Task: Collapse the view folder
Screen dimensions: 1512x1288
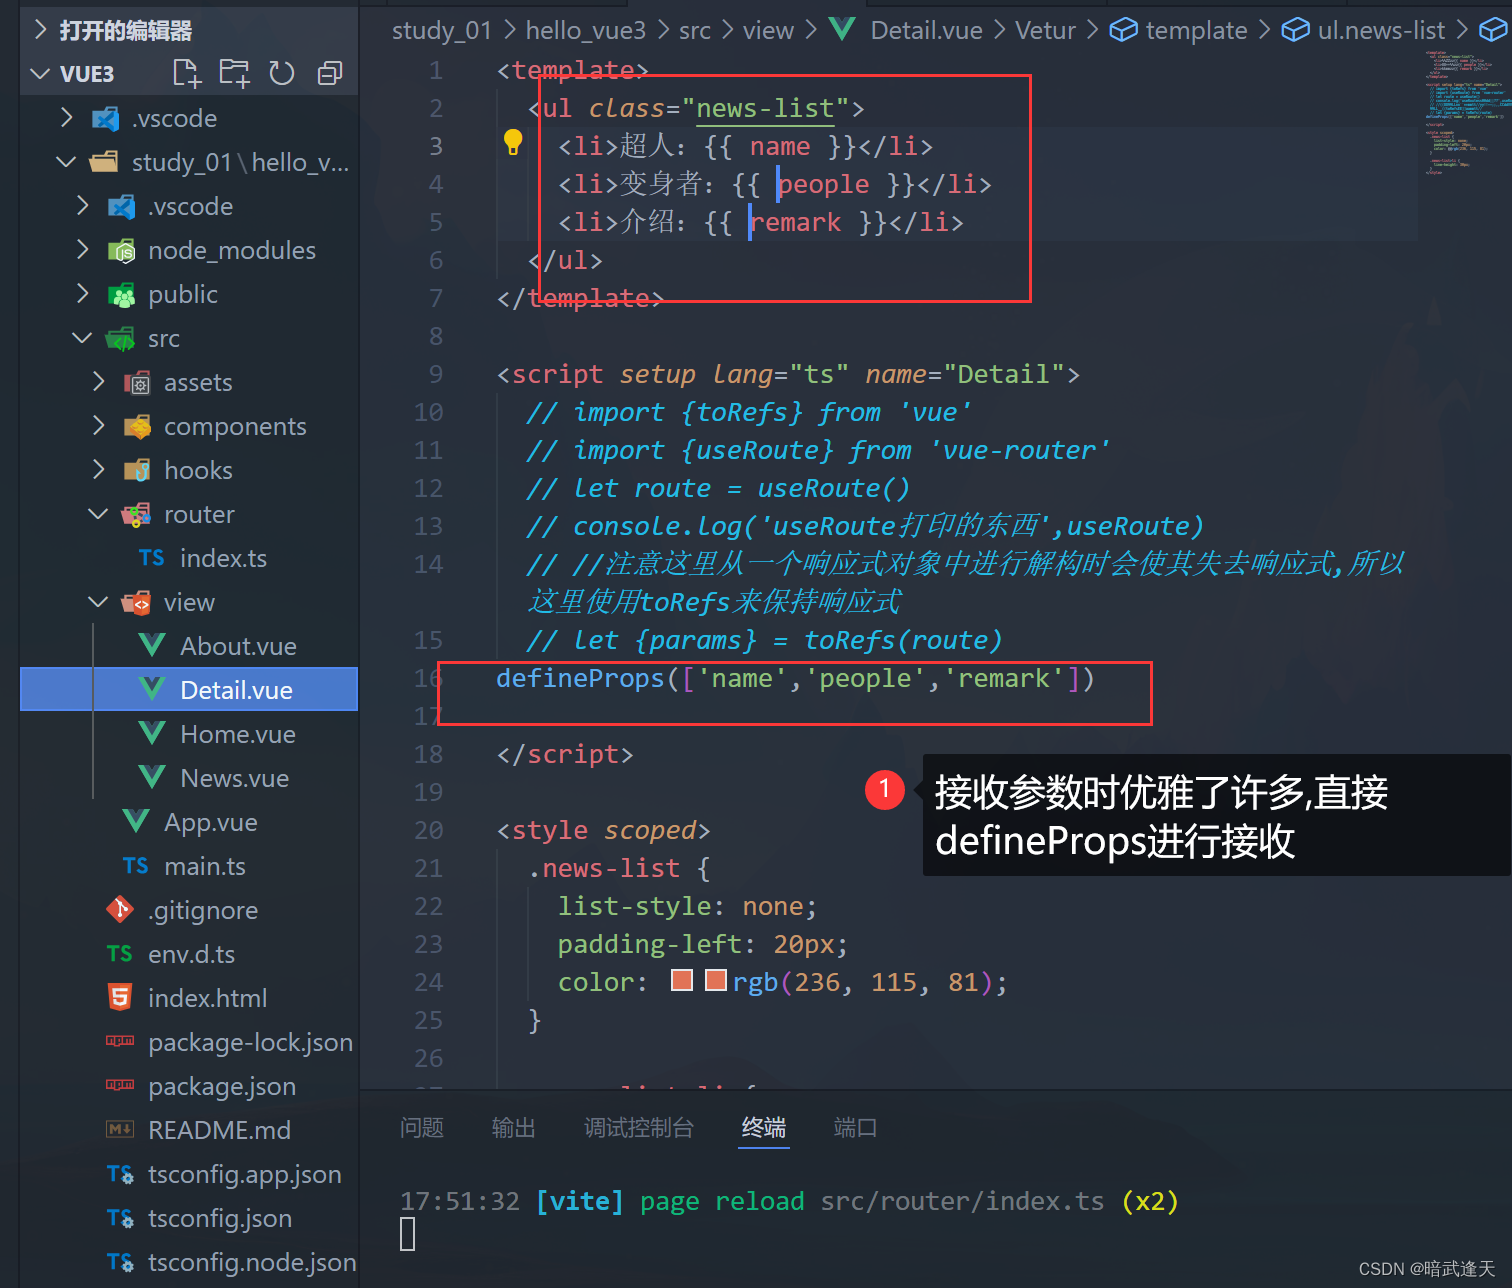Action: pos(98,602)
